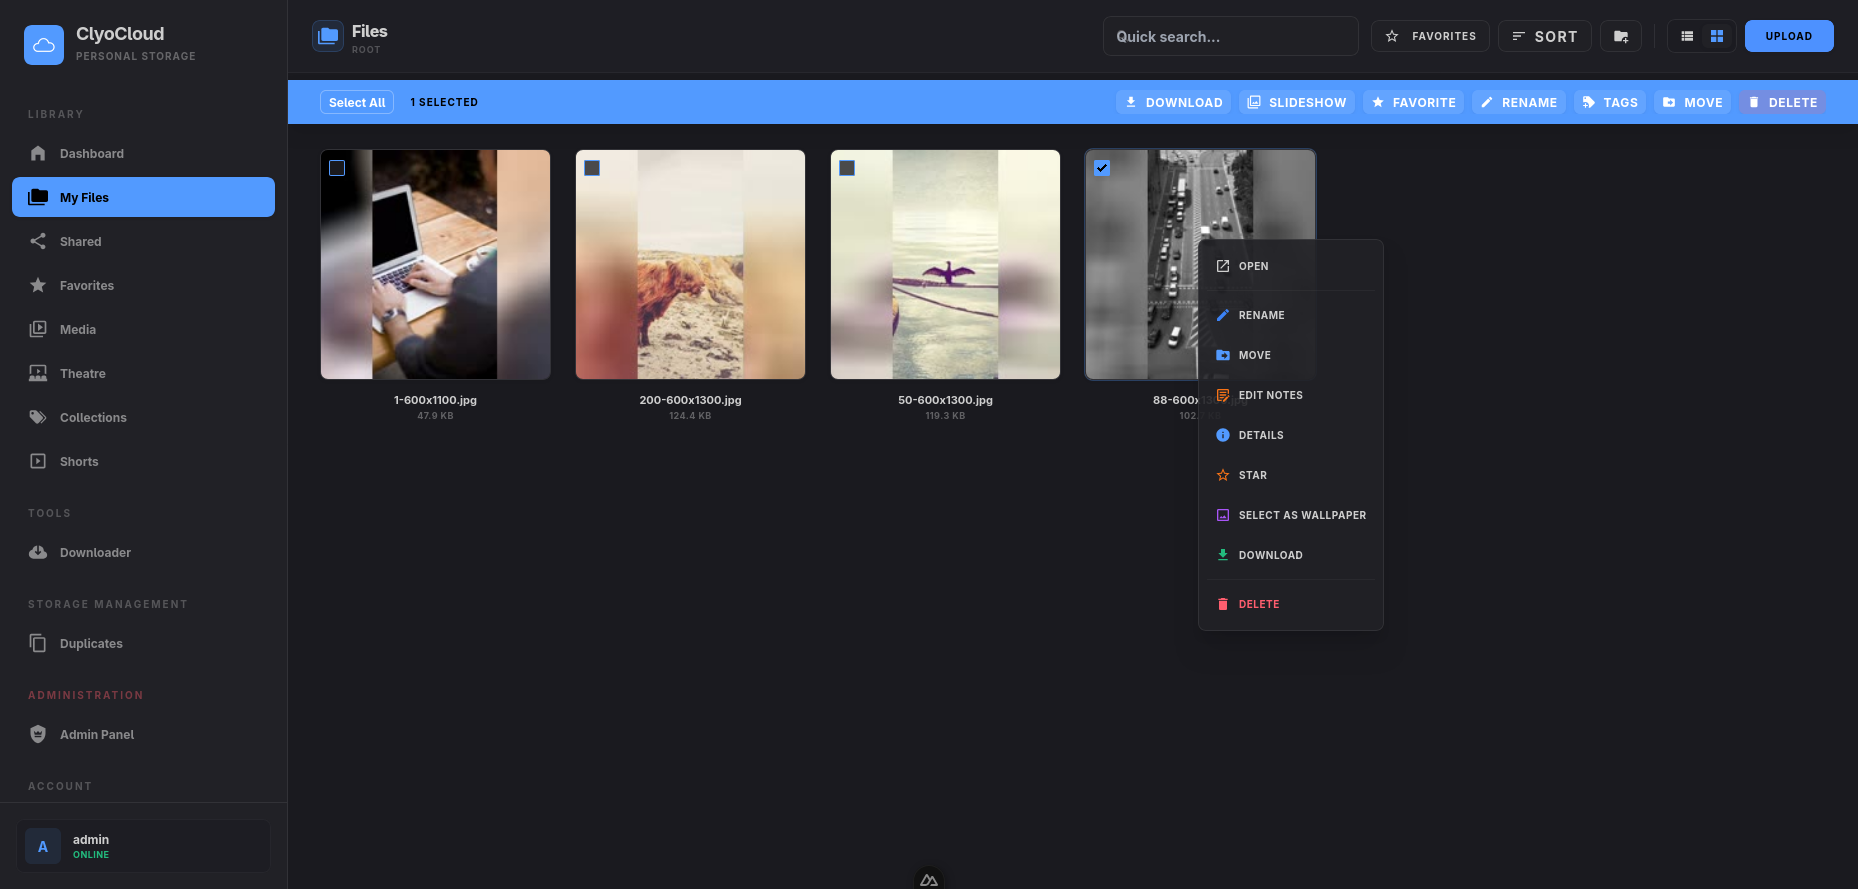The image size is (1858, 889).
Task: Click the red trash icon in context menu
Action: point(1223,604)
